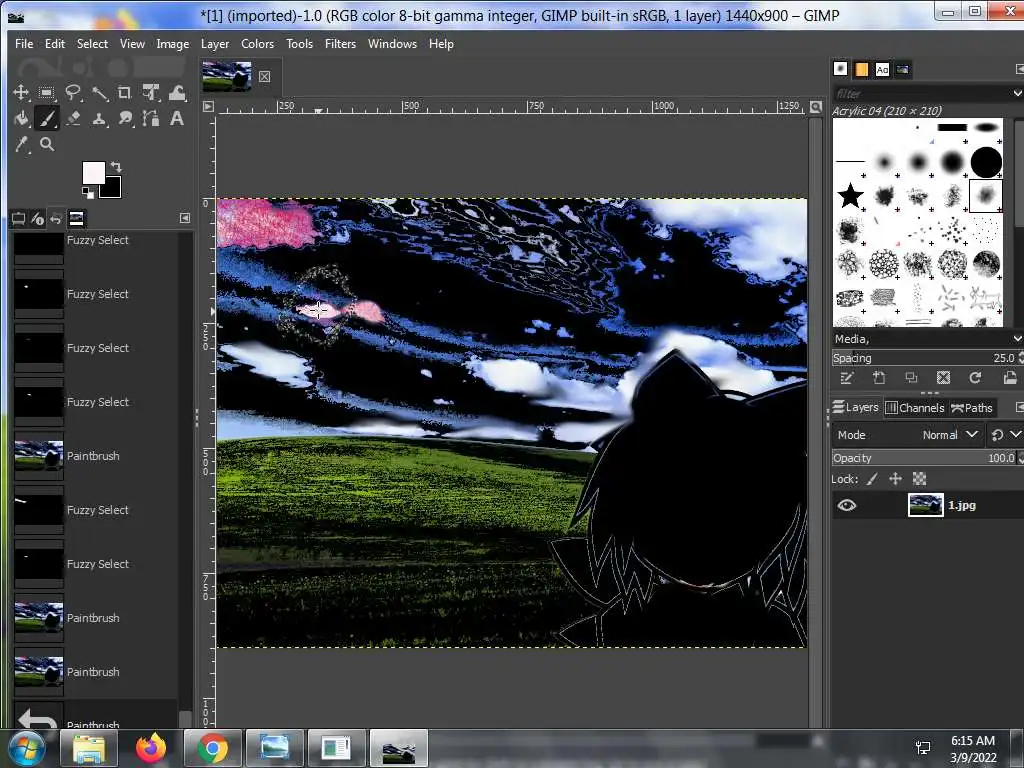Select the Zoom magnifier tool
1024x768 pixels.
click(46, 144)
